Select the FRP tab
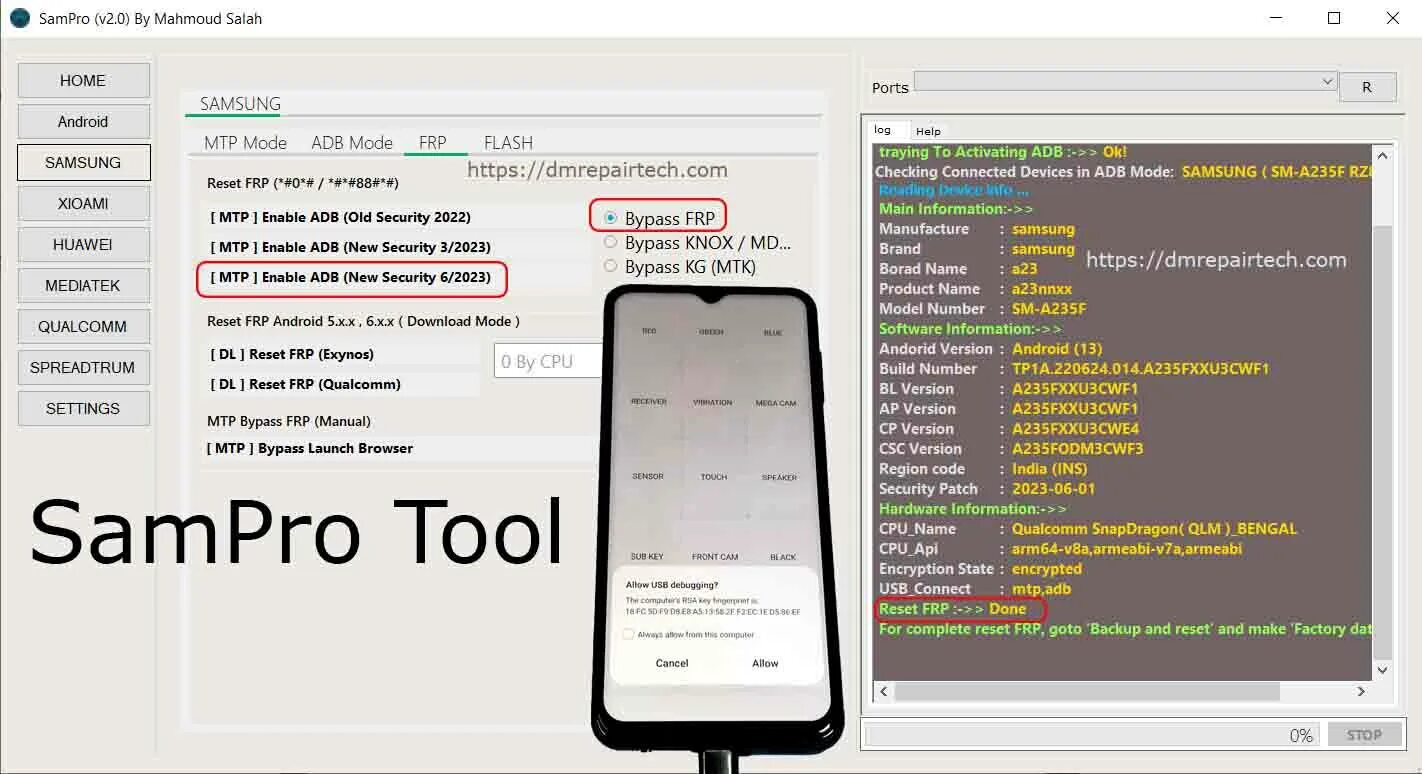This screenshot has height=774, width=1422. coord(433,143)
